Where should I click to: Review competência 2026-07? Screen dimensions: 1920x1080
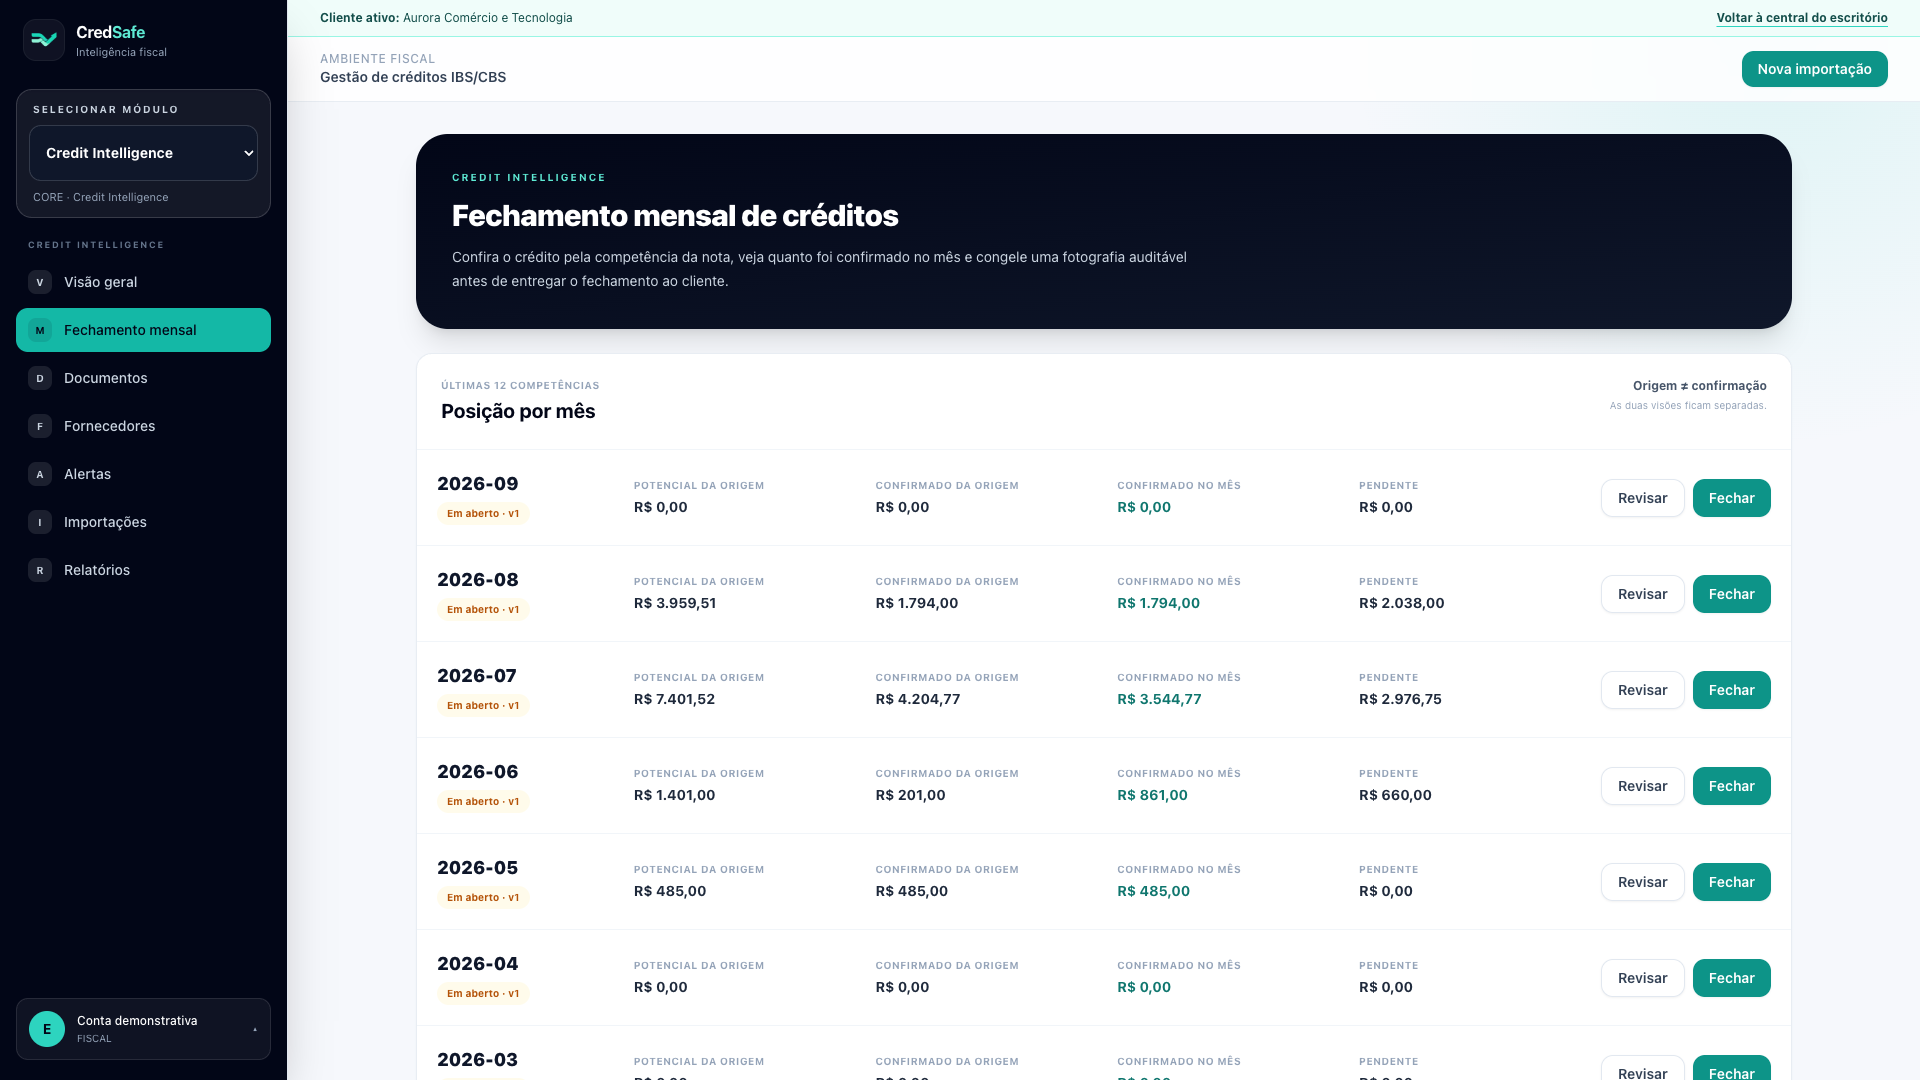coord(1642,690)
